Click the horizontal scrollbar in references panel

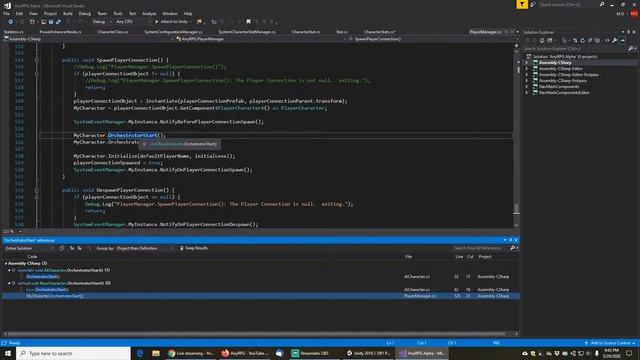pos(256,333)
